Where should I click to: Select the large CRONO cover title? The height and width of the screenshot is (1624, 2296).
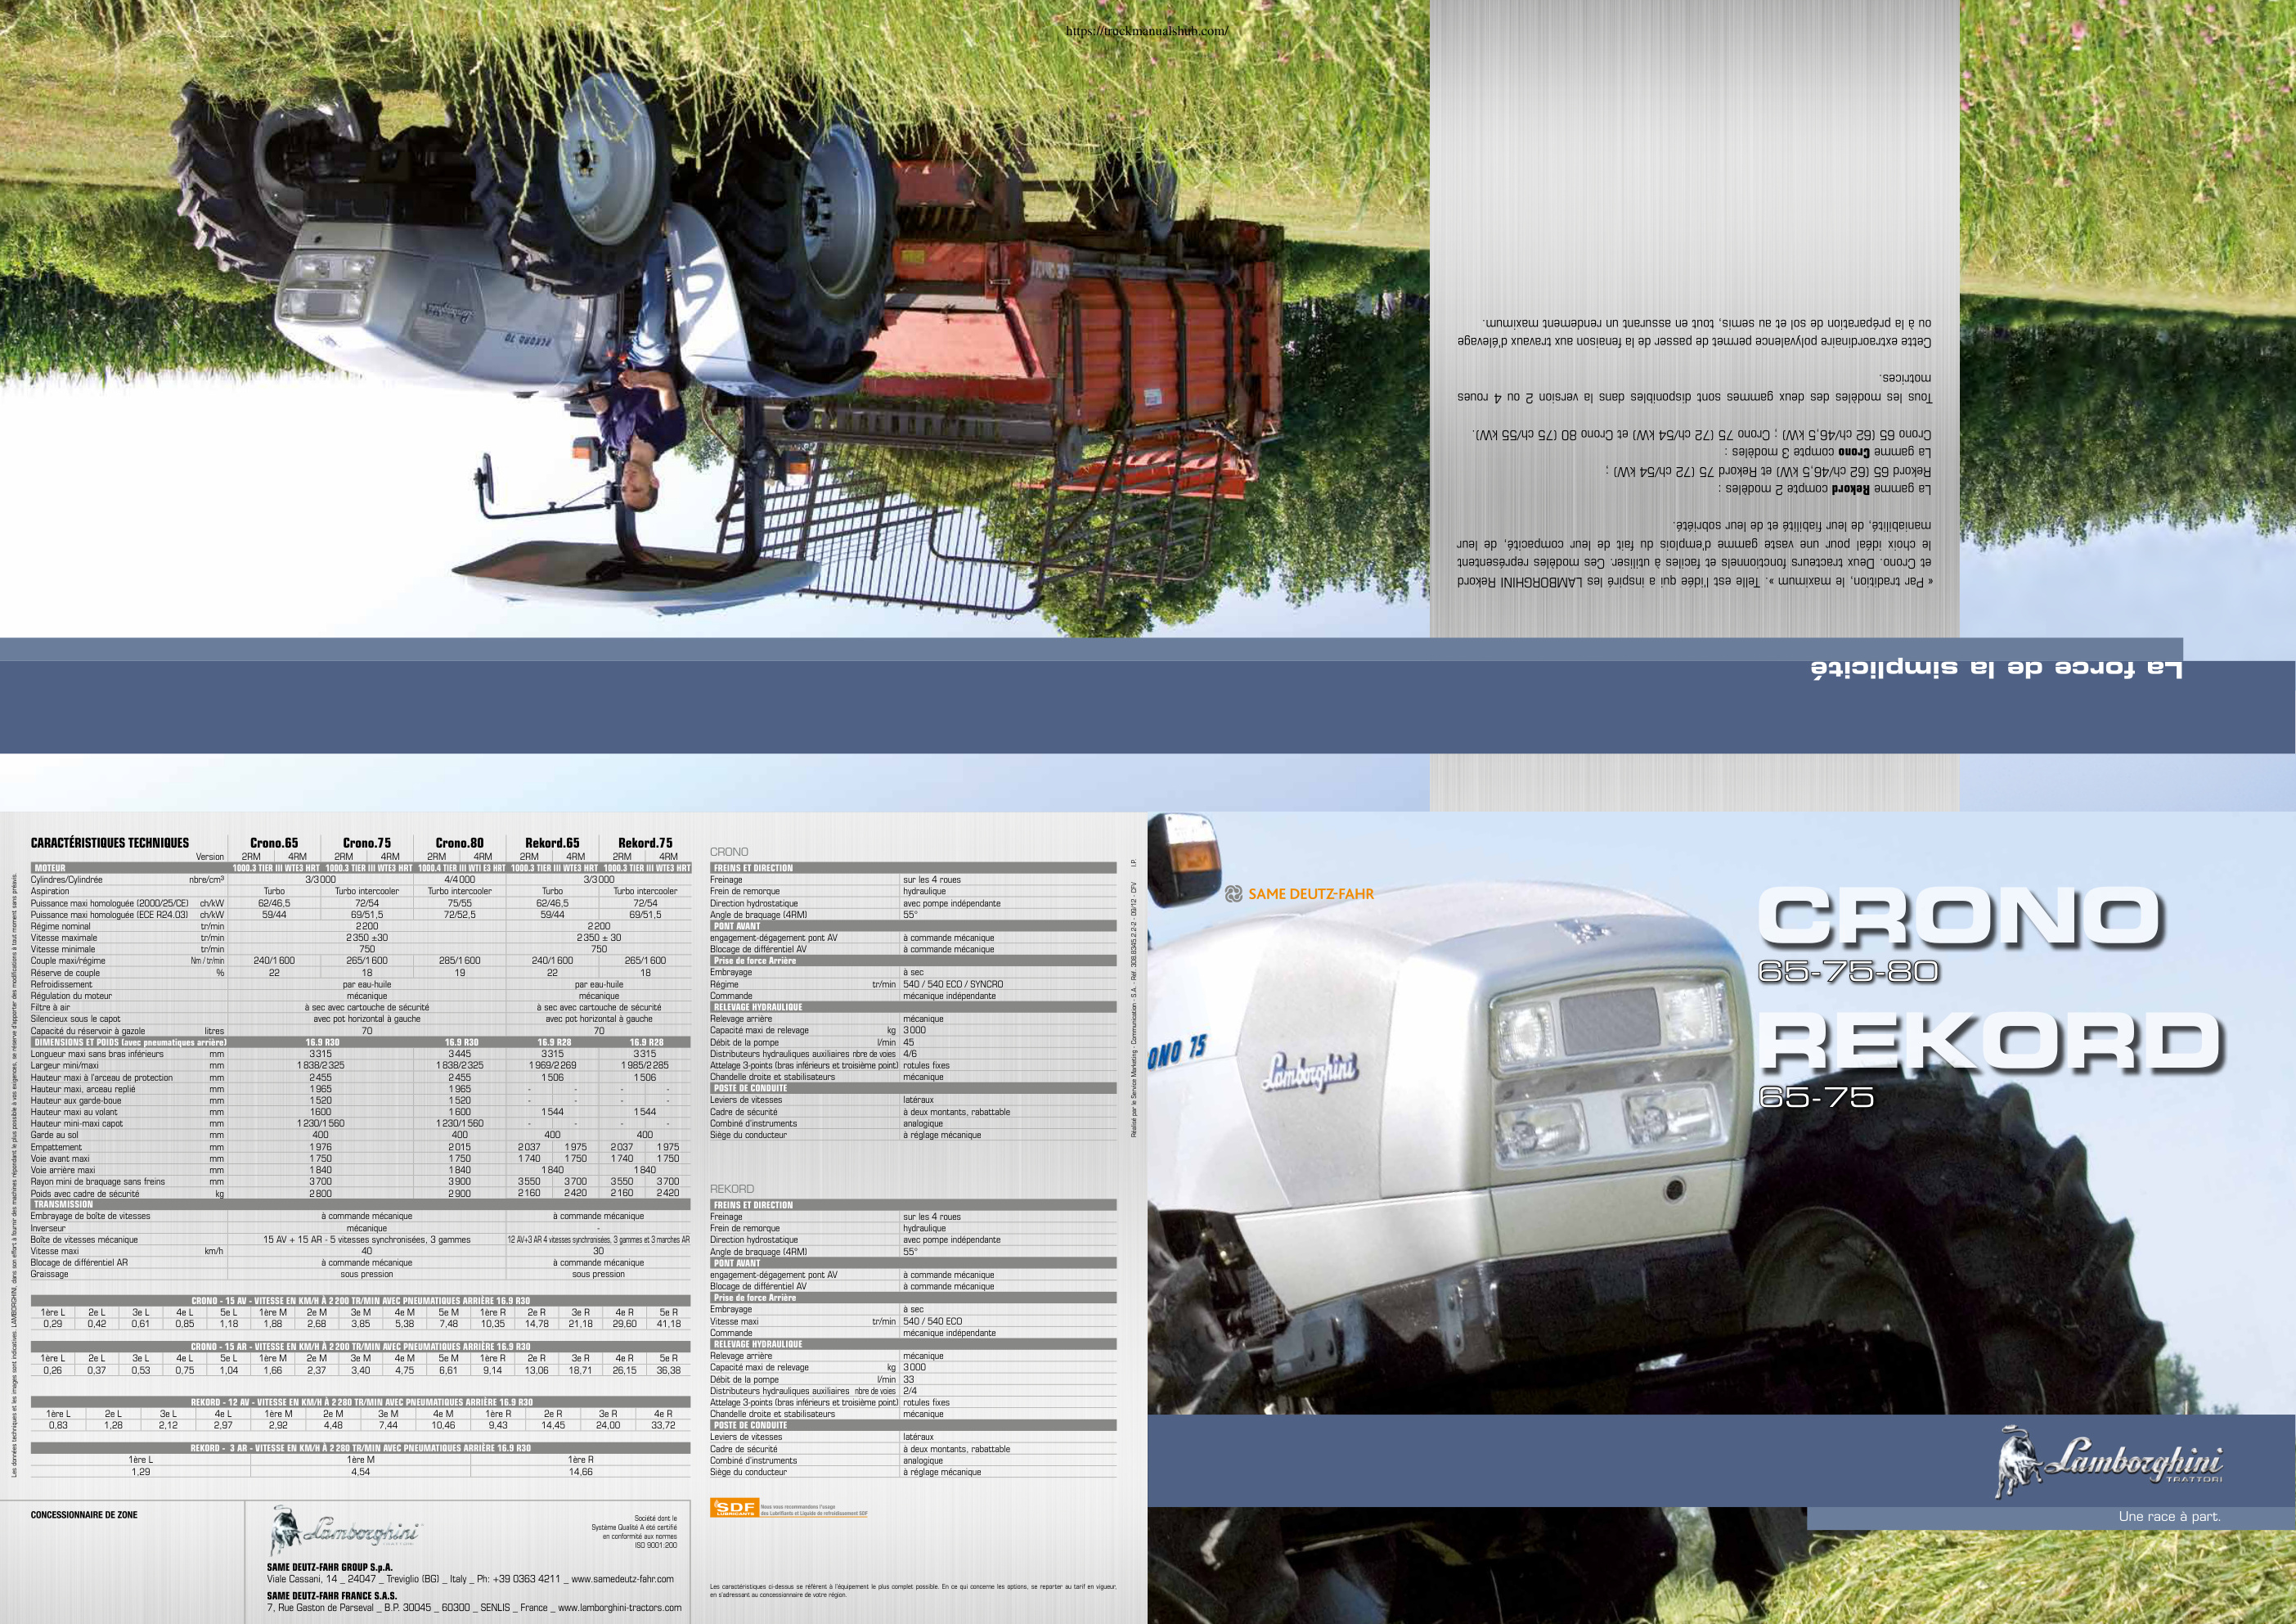click(1959, 917)
